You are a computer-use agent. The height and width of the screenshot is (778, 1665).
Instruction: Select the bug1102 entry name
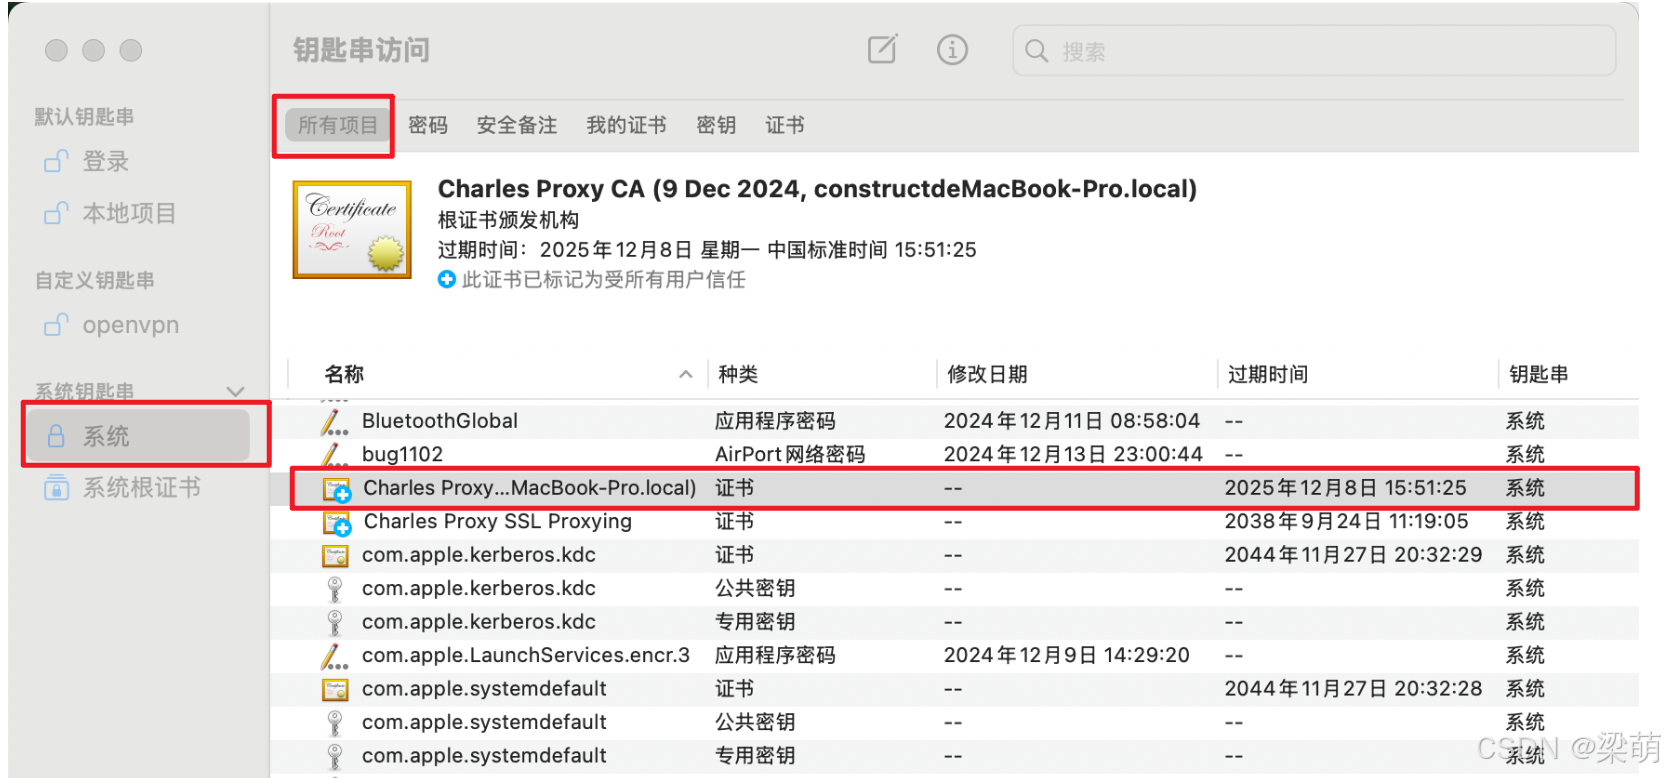coord(402,454)
